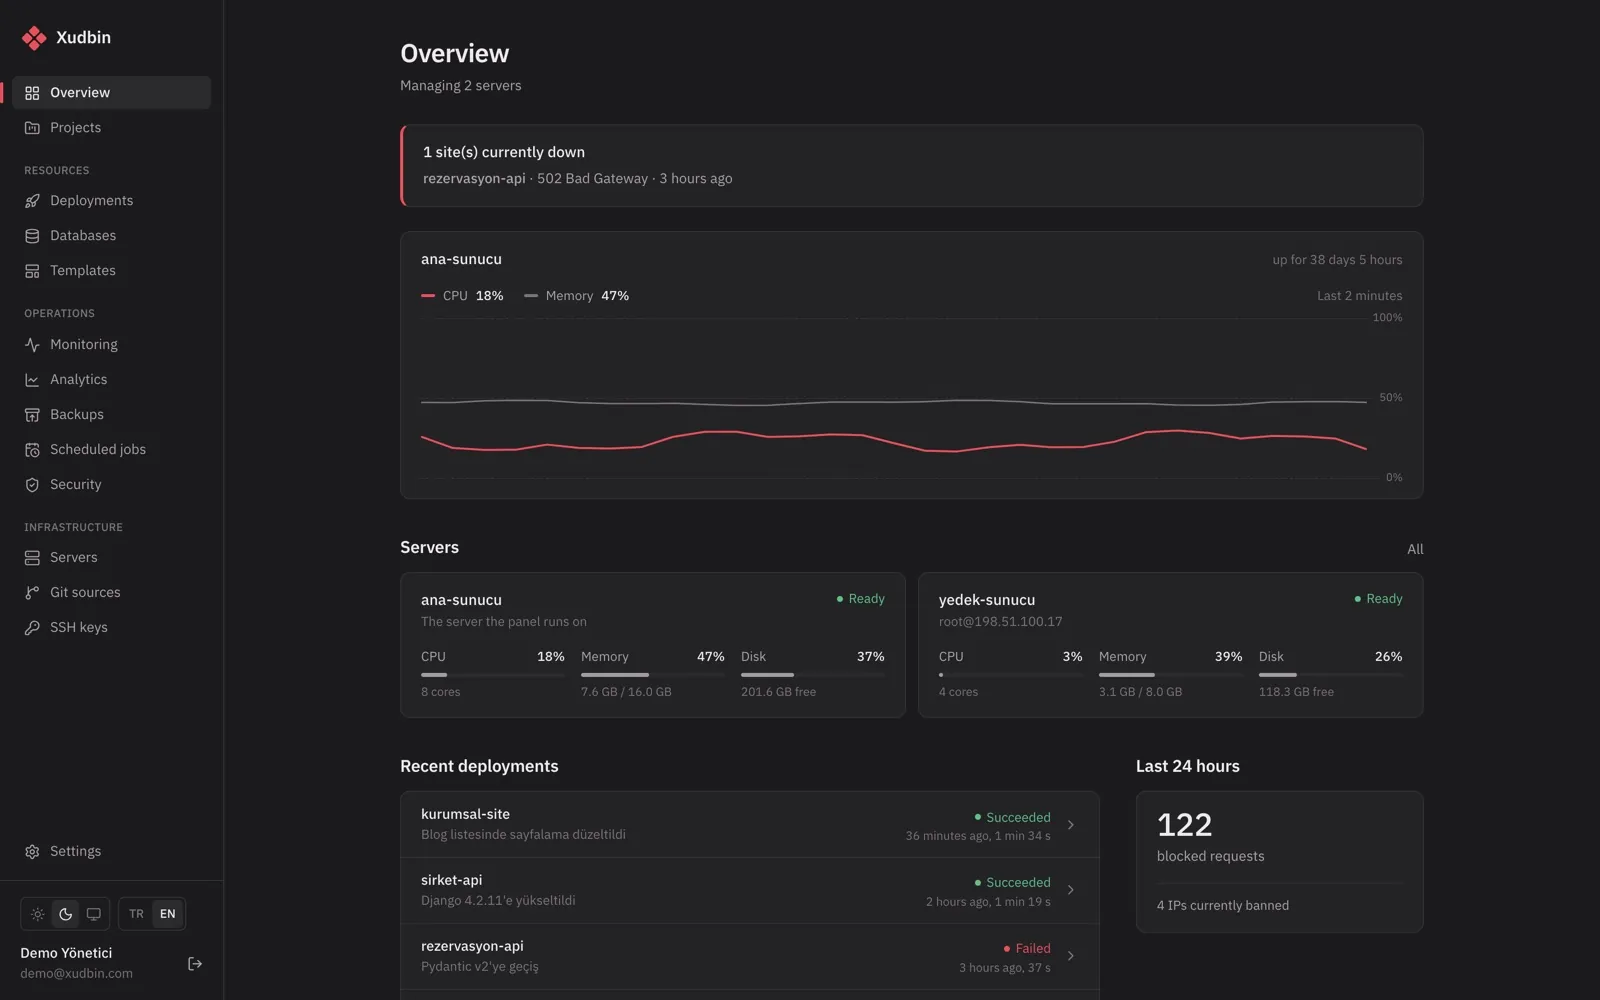This screenshot has width=1600, height=1000.
Task: Open the rezervasyon-api failed deployment row
Action: (x=750, y=956)
